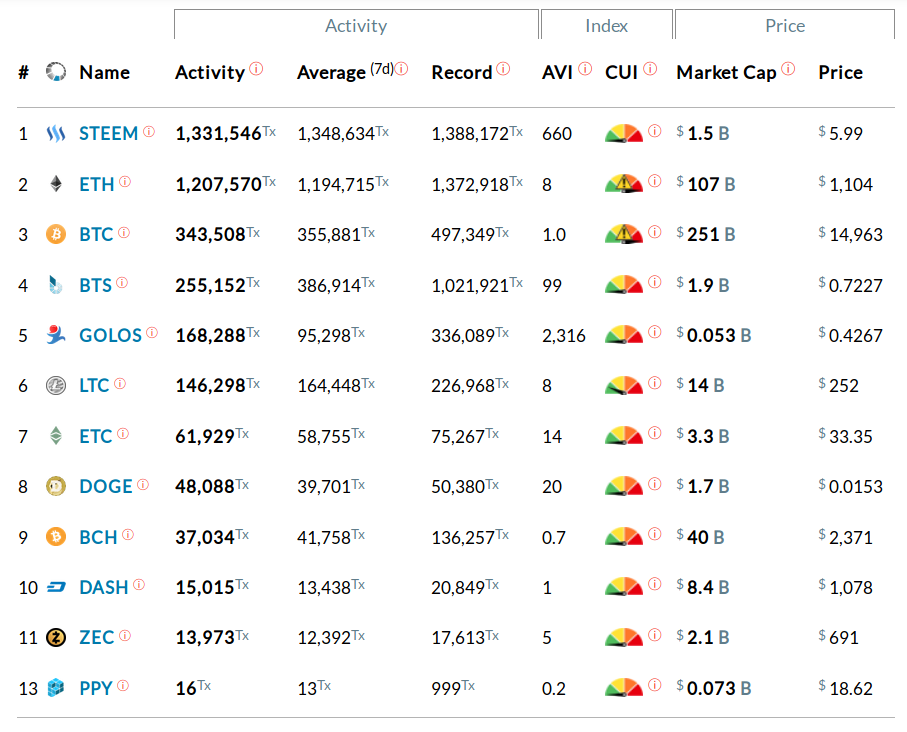The height and width of the screenshot is (732, 907).
Task: Click the ETC Ethereum Classic logo icon
Action: pyautogui.click(x=56, y=436)
